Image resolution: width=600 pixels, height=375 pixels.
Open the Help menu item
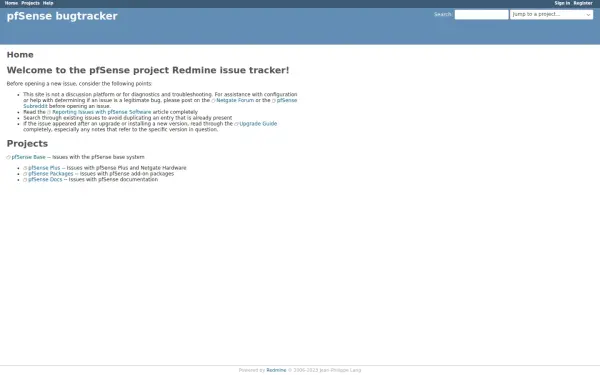[x=48, y=3]
